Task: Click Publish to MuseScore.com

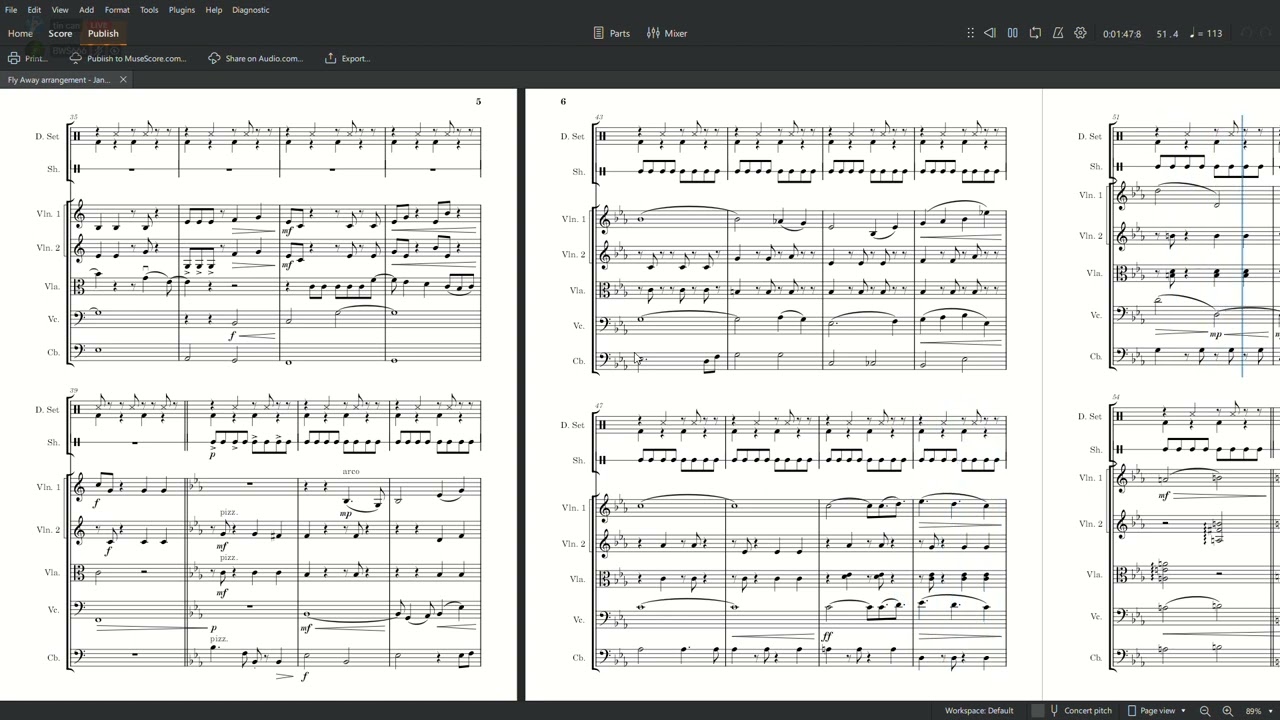Action: click(x=127, y=58)
